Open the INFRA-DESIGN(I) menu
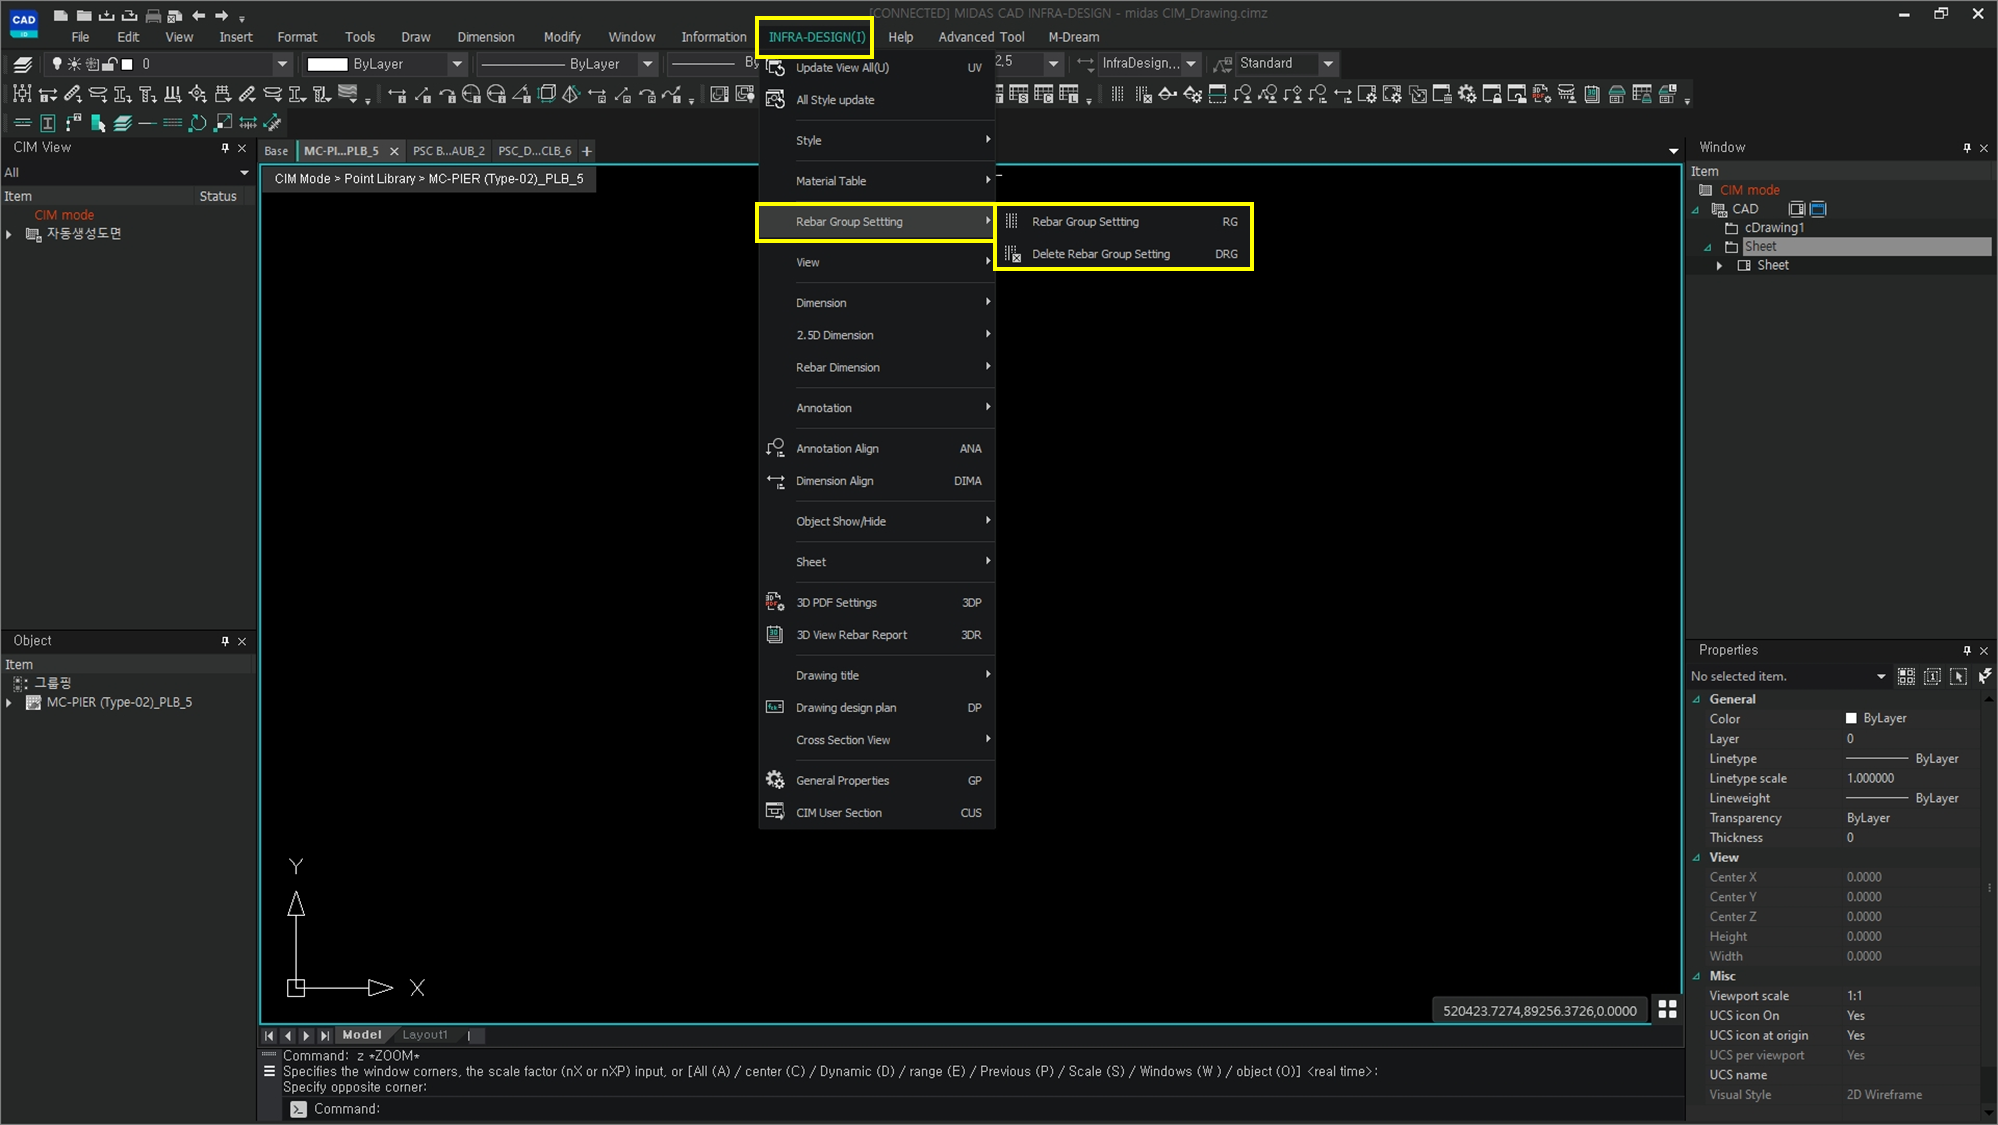Viewport: 1998px width, 1125px height. tap(816, 37)
